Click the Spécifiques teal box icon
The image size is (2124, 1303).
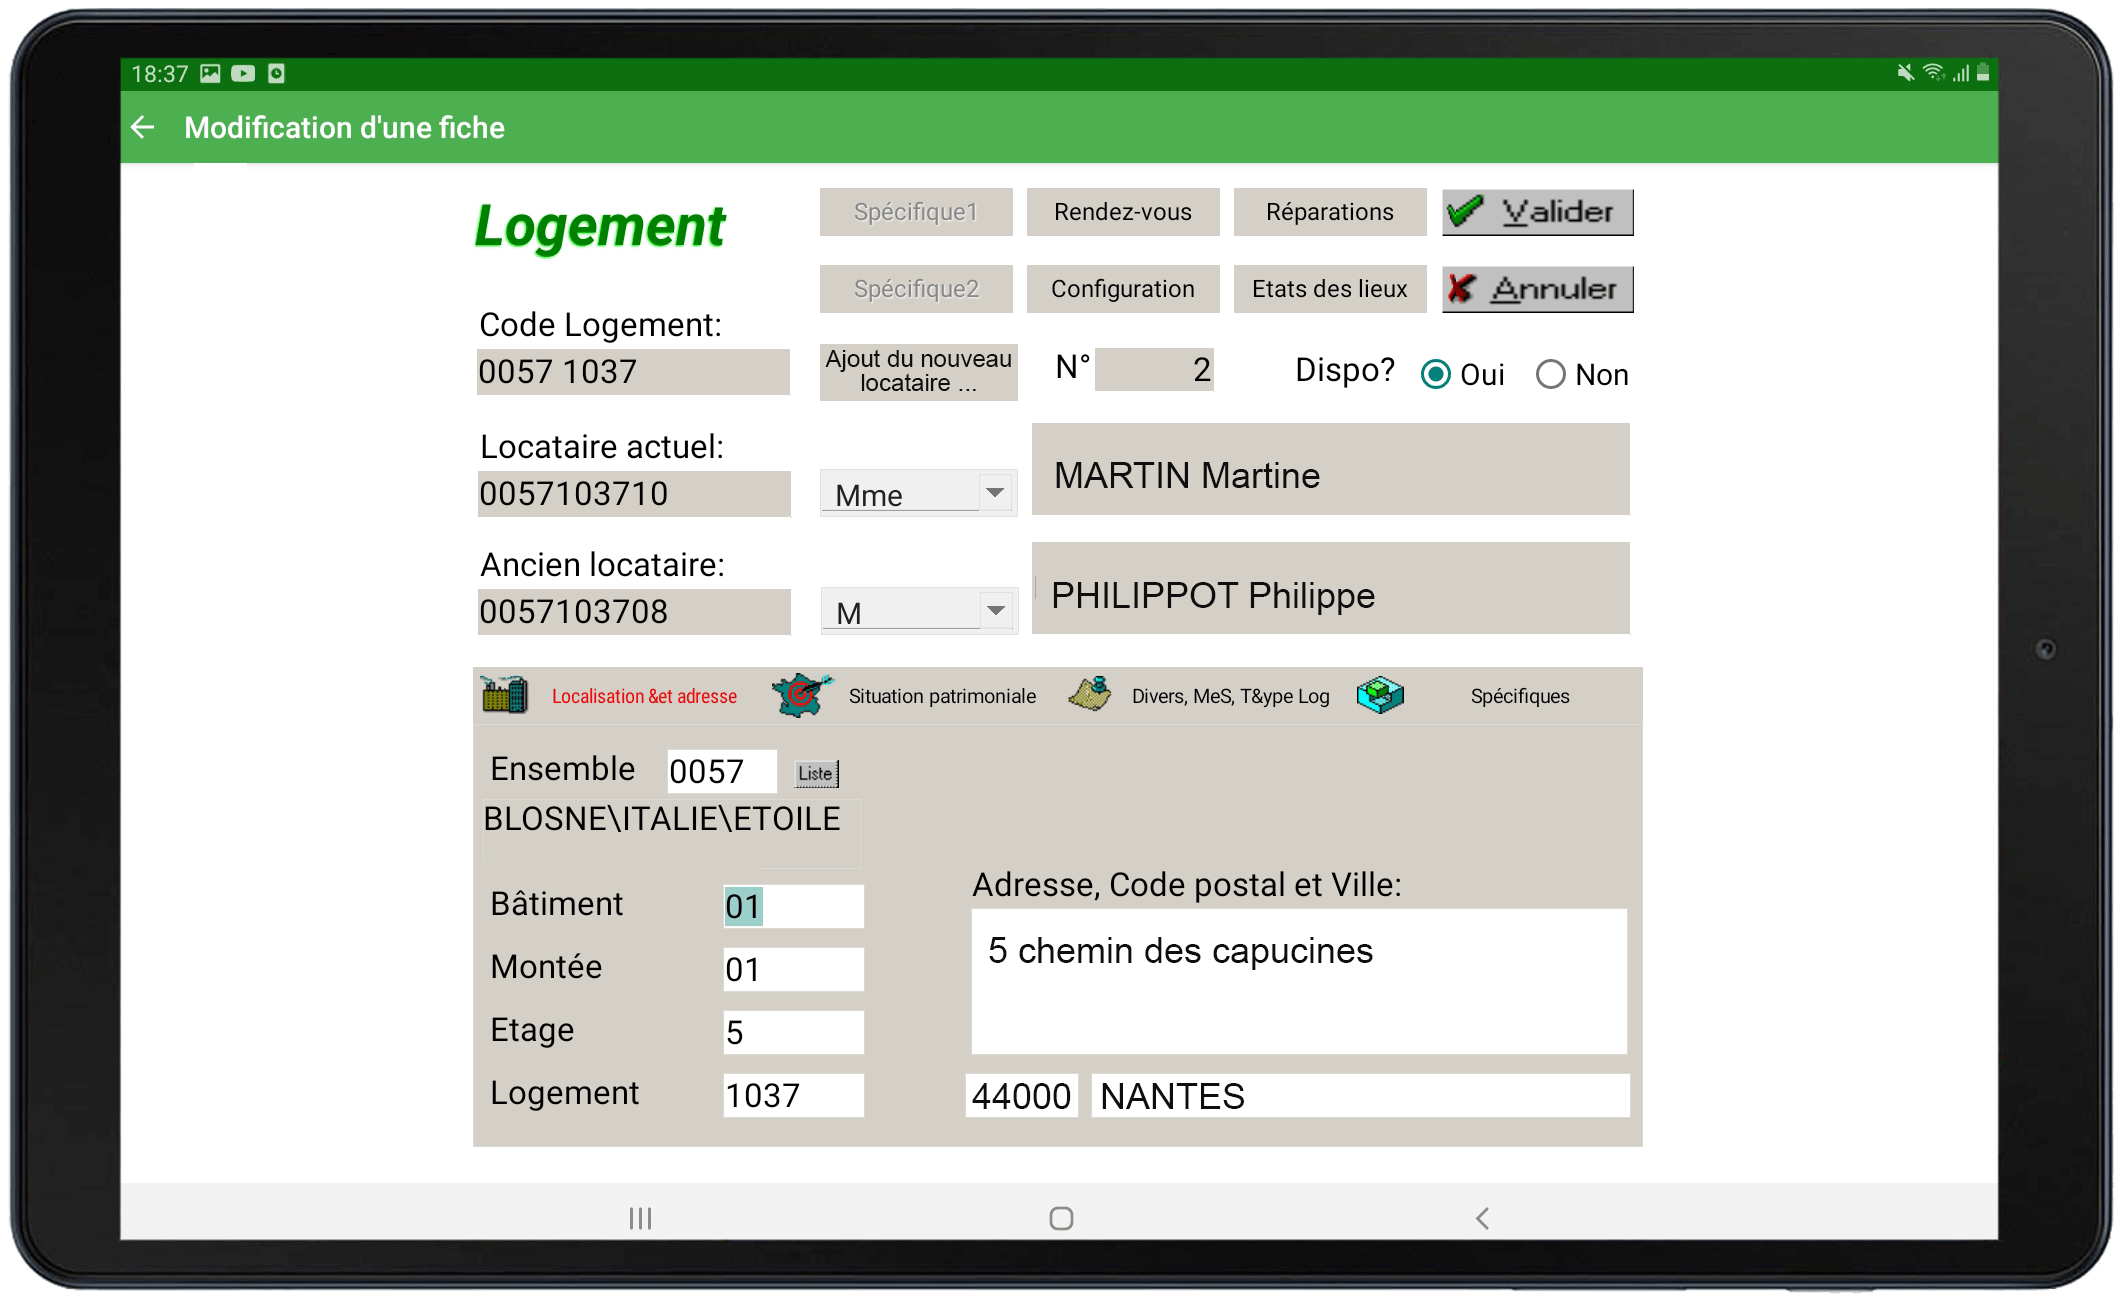(x=1380, y=695)
